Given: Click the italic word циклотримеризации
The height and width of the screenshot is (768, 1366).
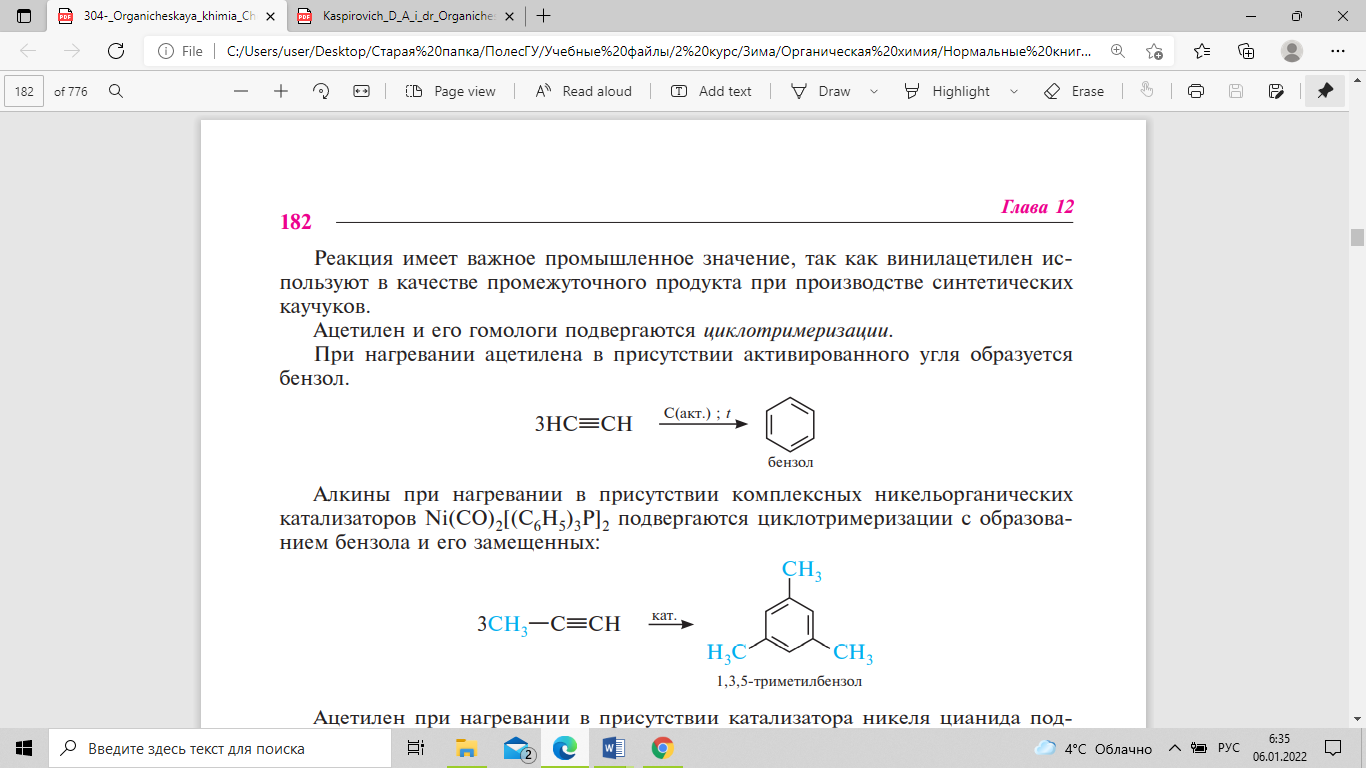Looking at the screenshot, I should 795,330.
